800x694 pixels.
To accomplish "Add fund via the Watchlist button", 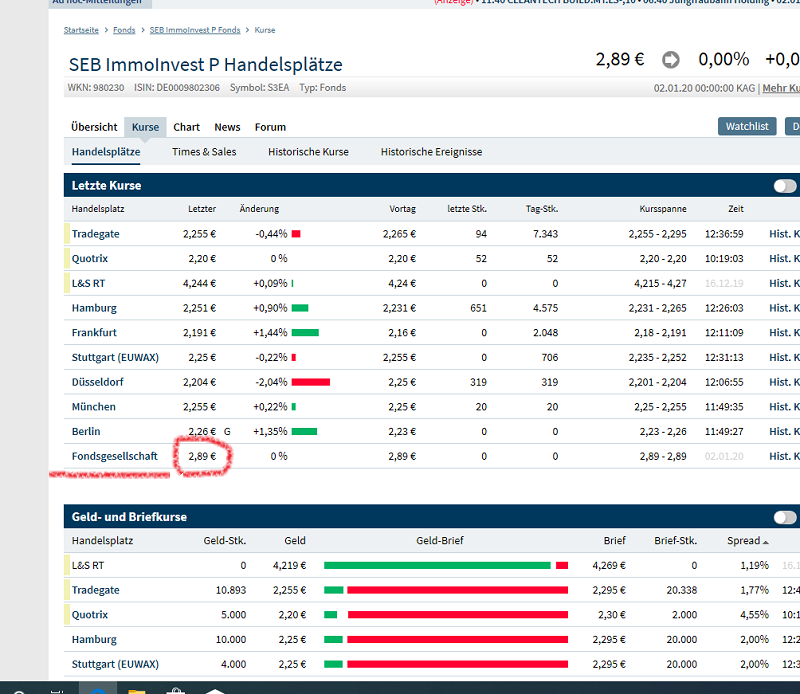I will pos(747,127).
